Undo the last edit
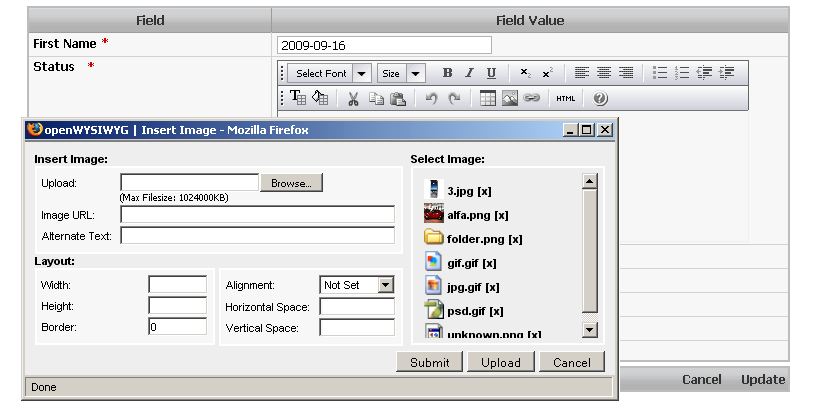The height and width of the screenshot is (405, 815). click(432, 98)
